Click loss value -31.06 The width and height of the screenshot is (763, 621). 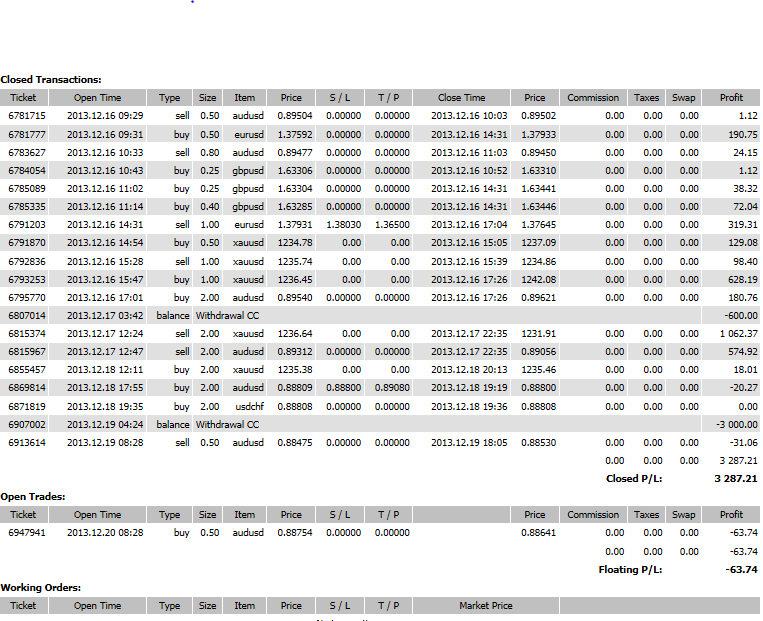tap(744, 442)
